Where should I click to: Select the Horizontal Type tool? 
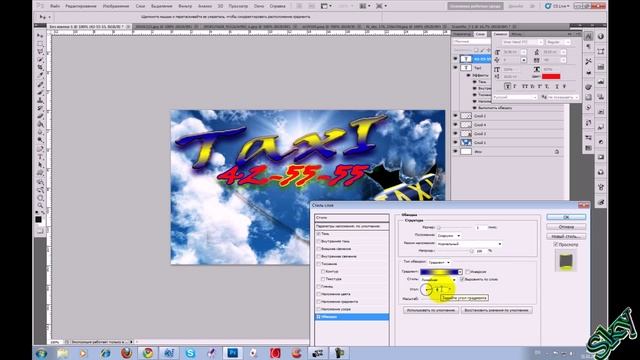coord(40,158)
